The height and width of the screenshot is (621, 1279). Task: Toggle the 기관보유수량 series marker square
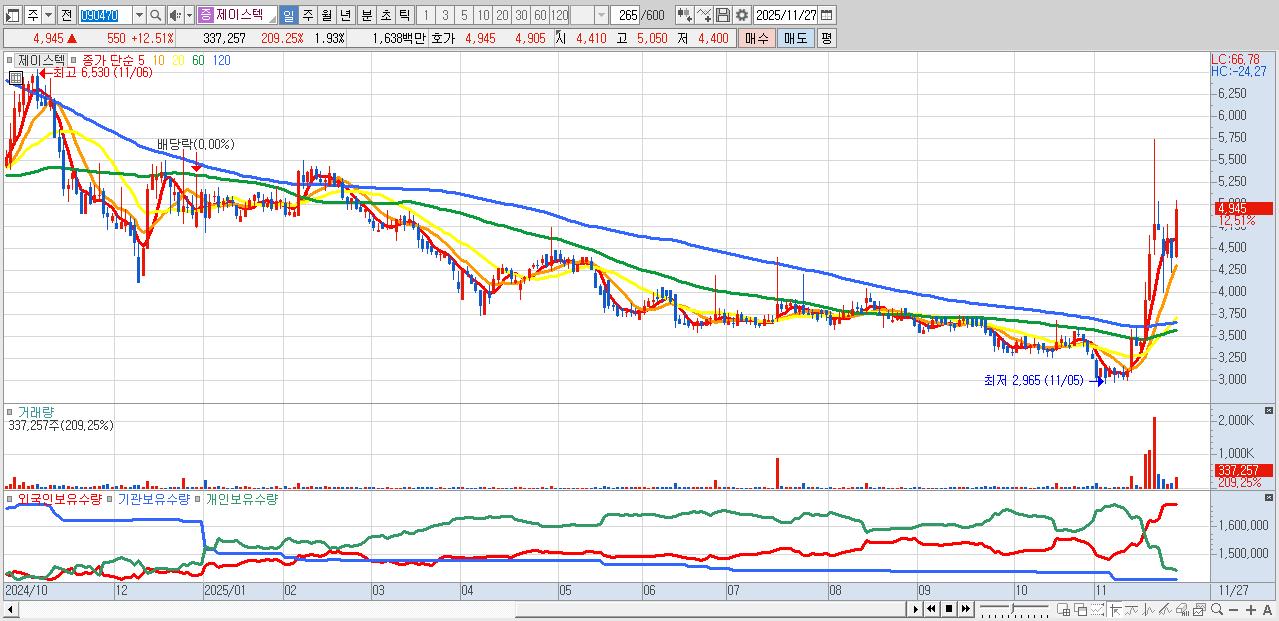click(x=111, y=498)
